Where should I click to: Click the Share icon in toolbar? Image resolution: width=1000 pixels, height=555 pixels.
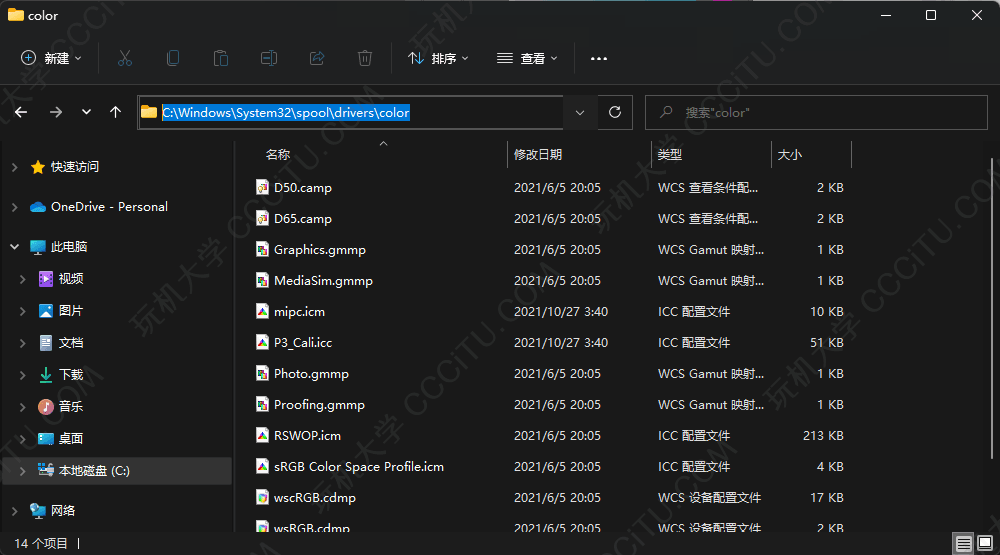click(317, 59)
